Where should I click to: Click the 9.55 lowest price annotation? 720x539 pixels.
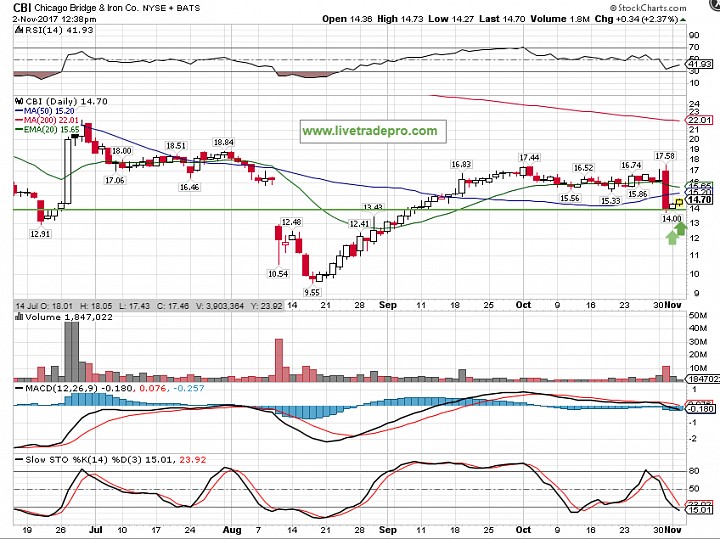pyautogui.click(x=312, y=292)
